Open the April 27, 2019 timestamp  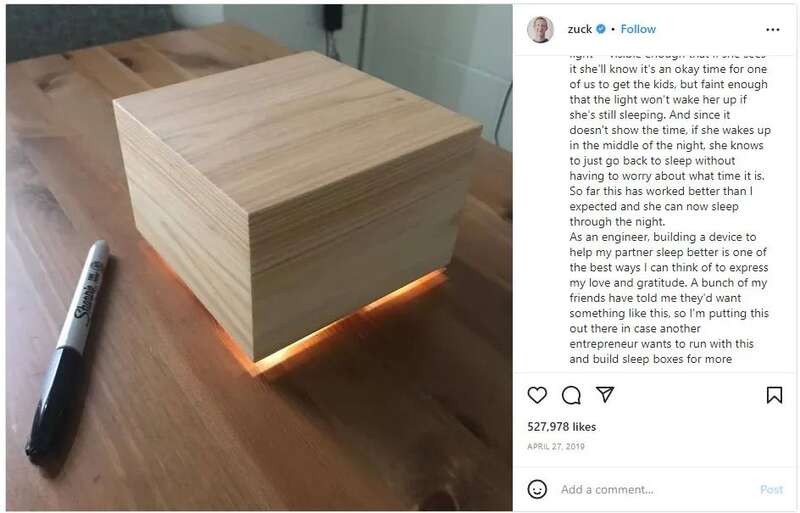pos(556,447)
